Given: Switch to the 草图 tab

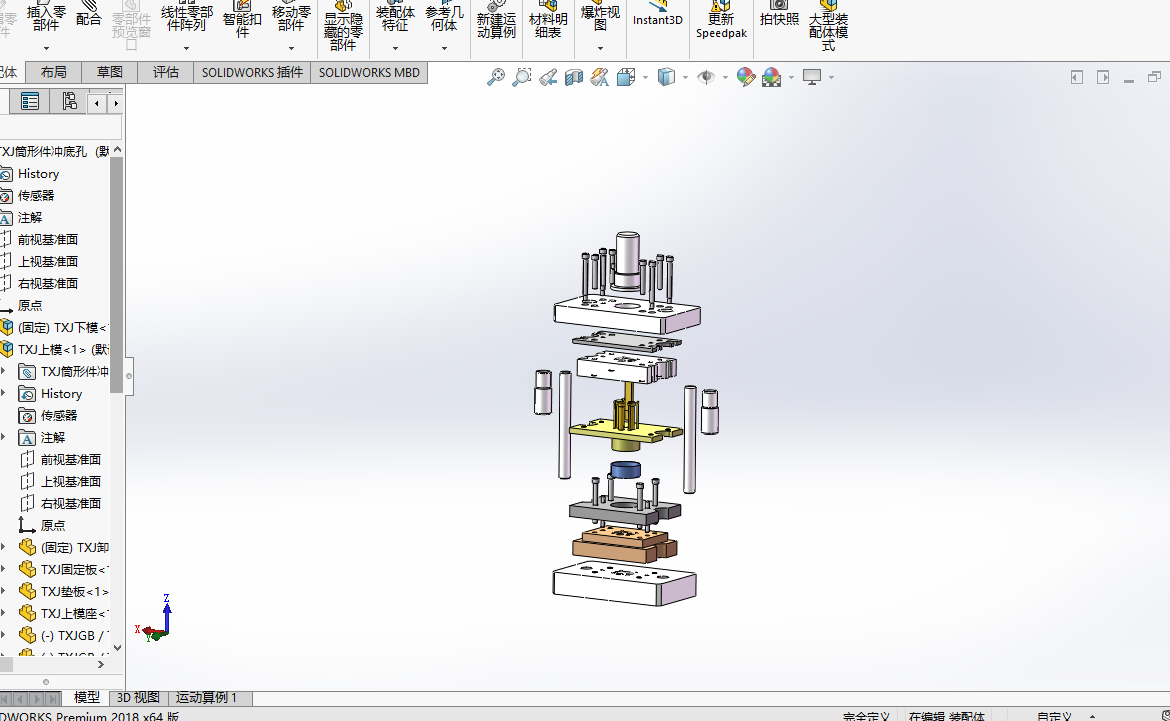Looking at the screenshot, I should tap(109, 72).
